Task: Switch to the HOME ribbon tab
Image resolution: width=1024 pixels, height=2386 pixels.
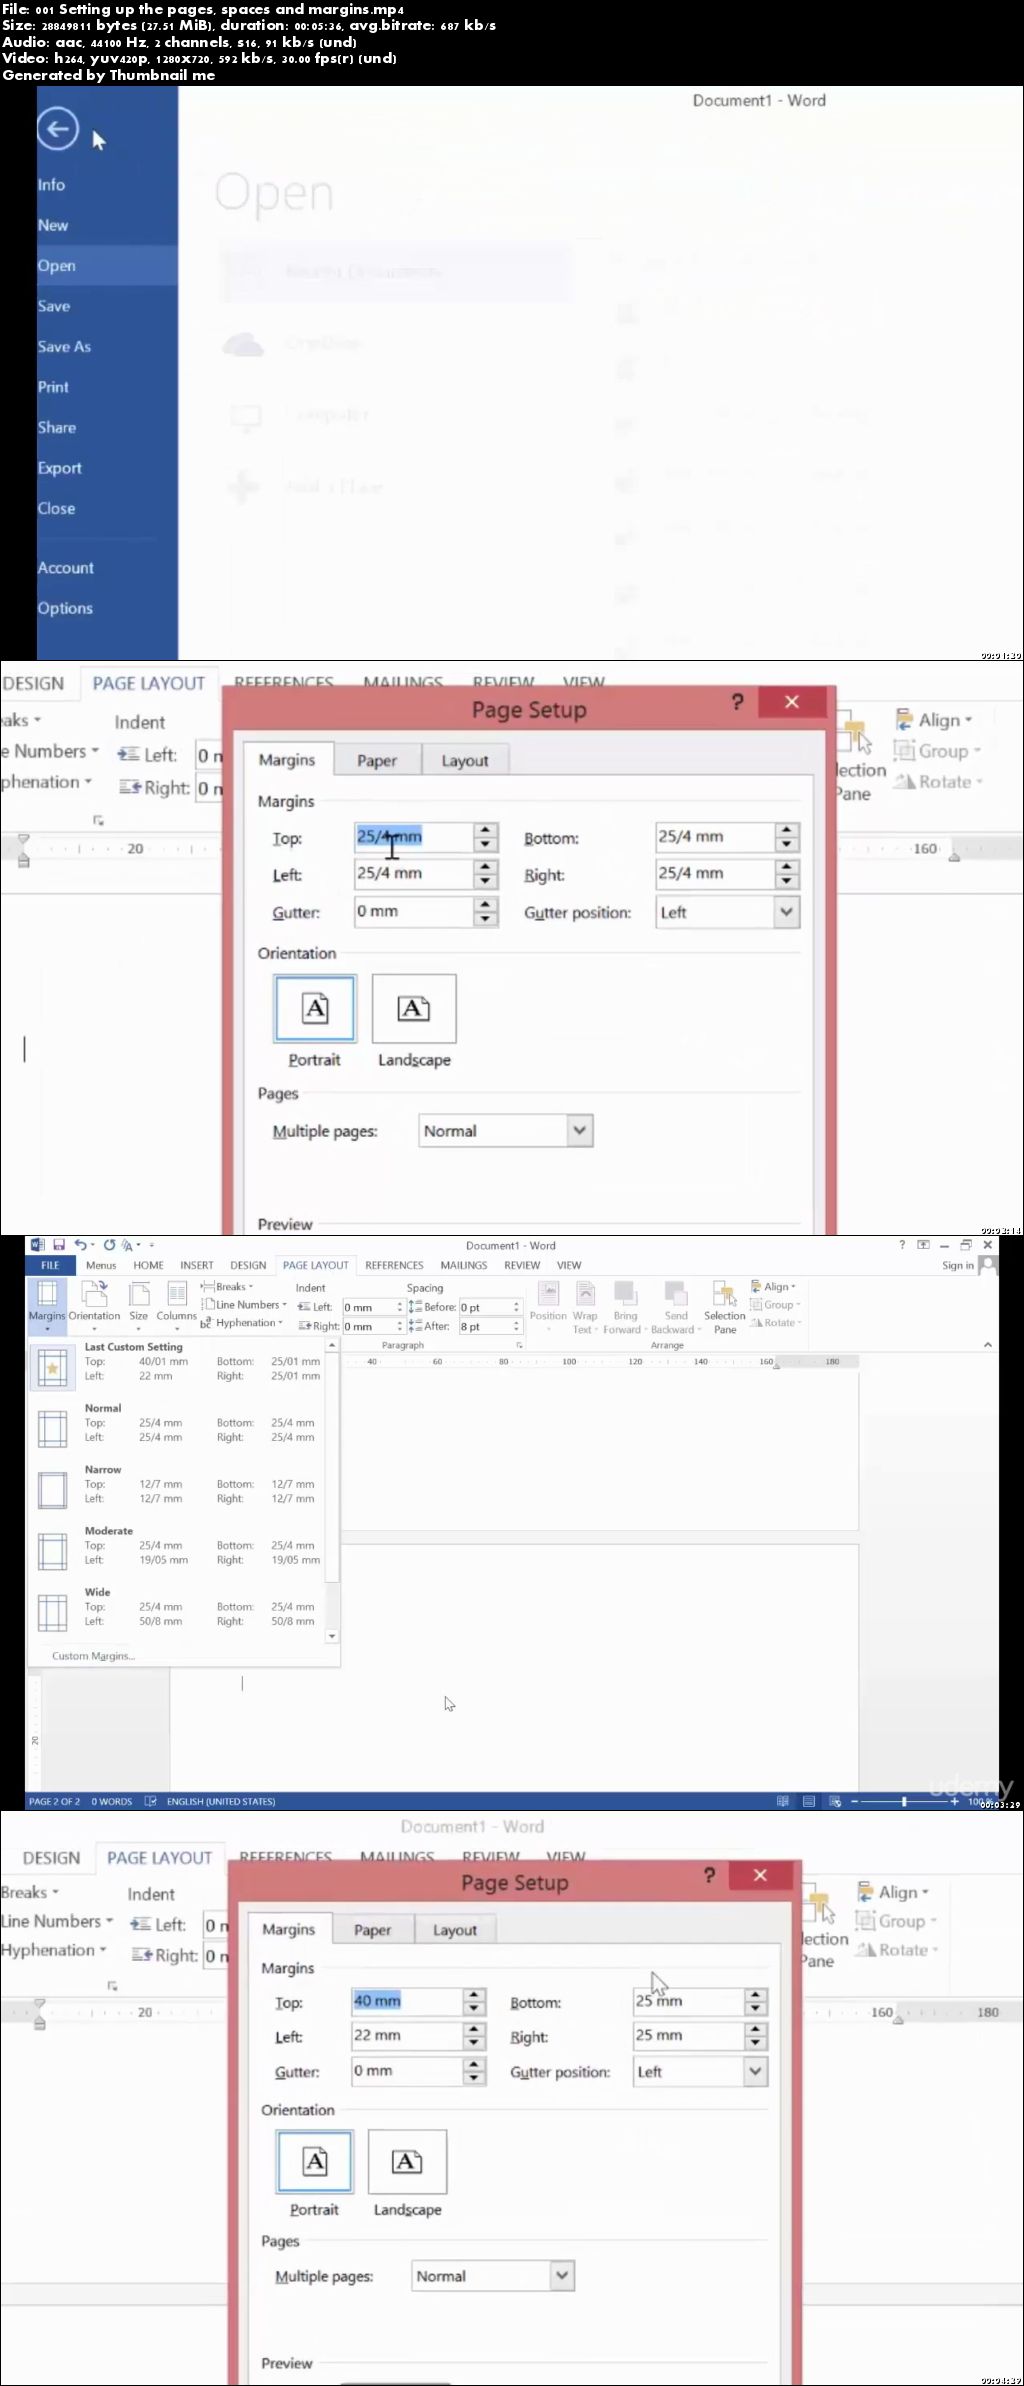Action: click(x=148, y=1265)
